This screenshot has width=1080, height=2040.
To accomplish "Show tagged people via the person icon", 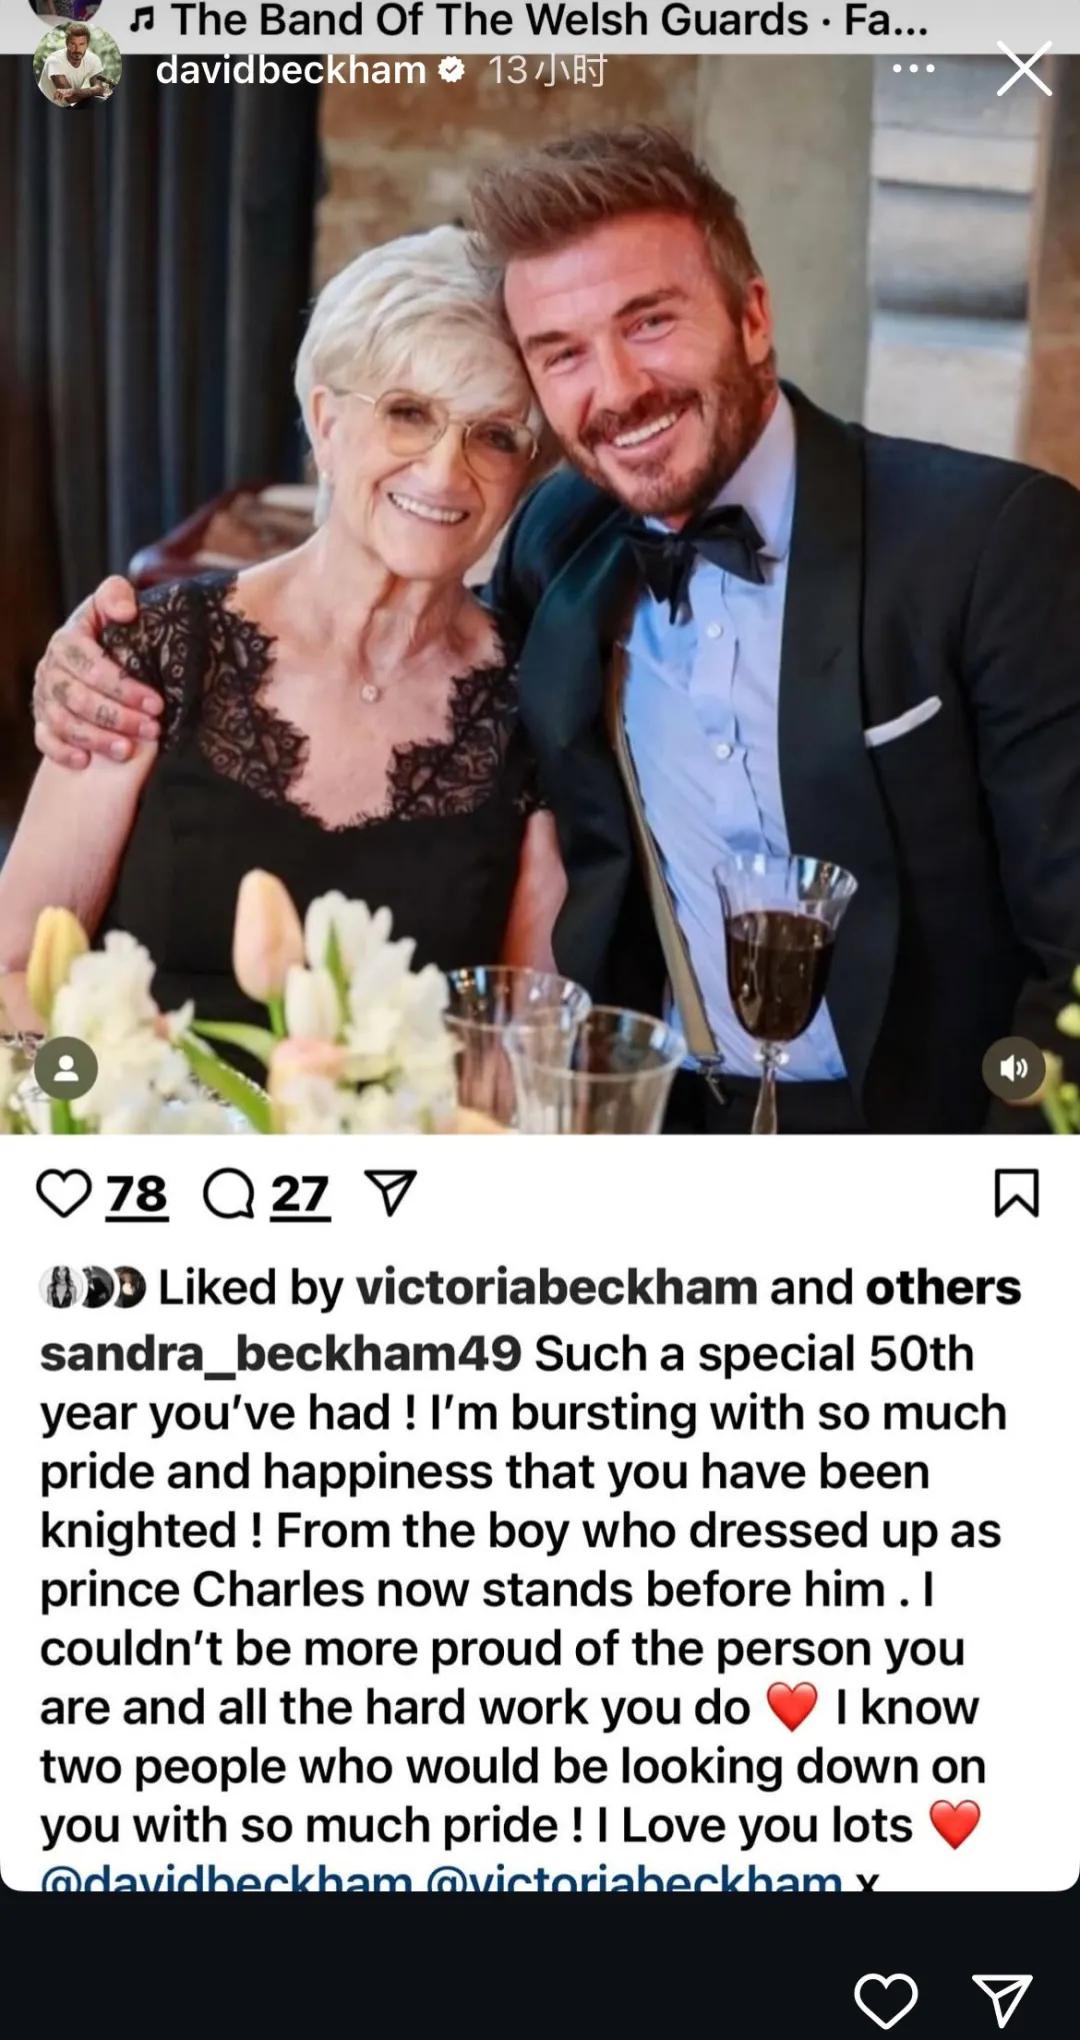I will click(66, 1068).
